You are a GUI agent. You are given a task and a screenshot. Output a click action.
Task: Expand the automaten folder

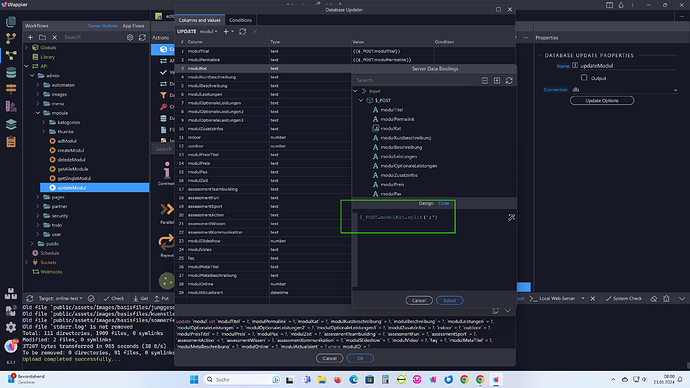(x=38, y=85)
